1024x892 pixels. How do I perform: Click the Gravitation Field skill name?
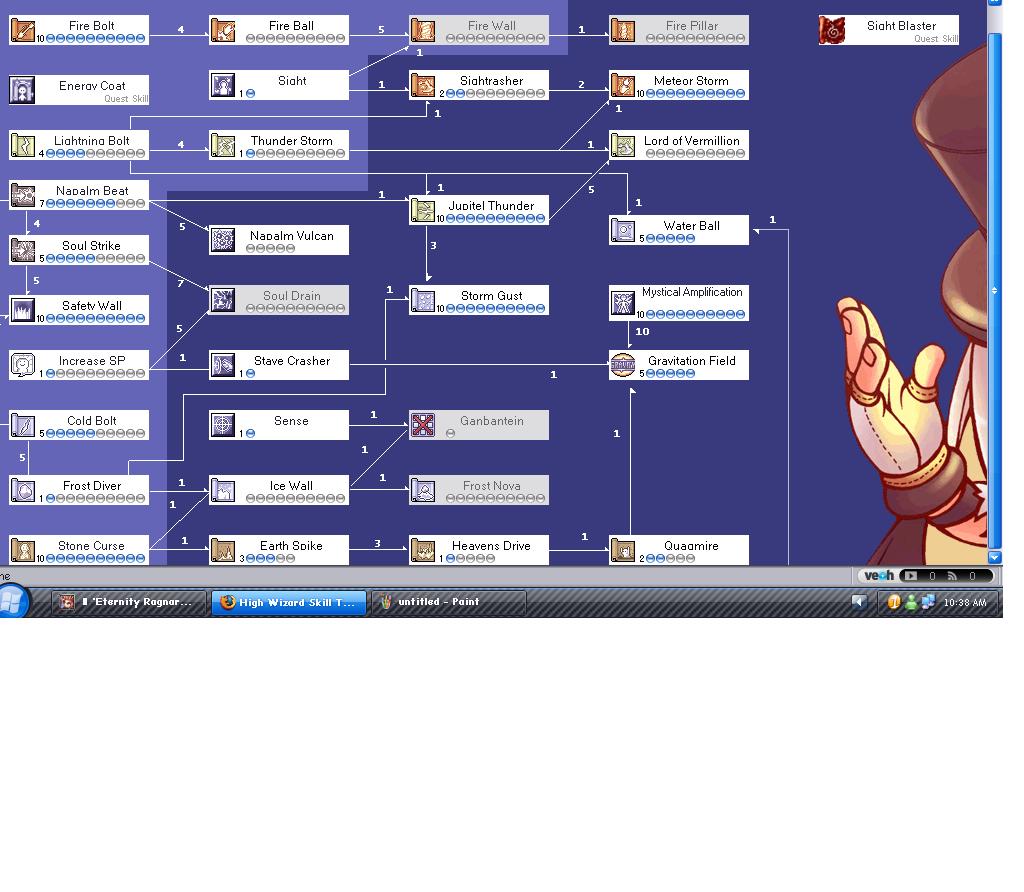(692, 360)
